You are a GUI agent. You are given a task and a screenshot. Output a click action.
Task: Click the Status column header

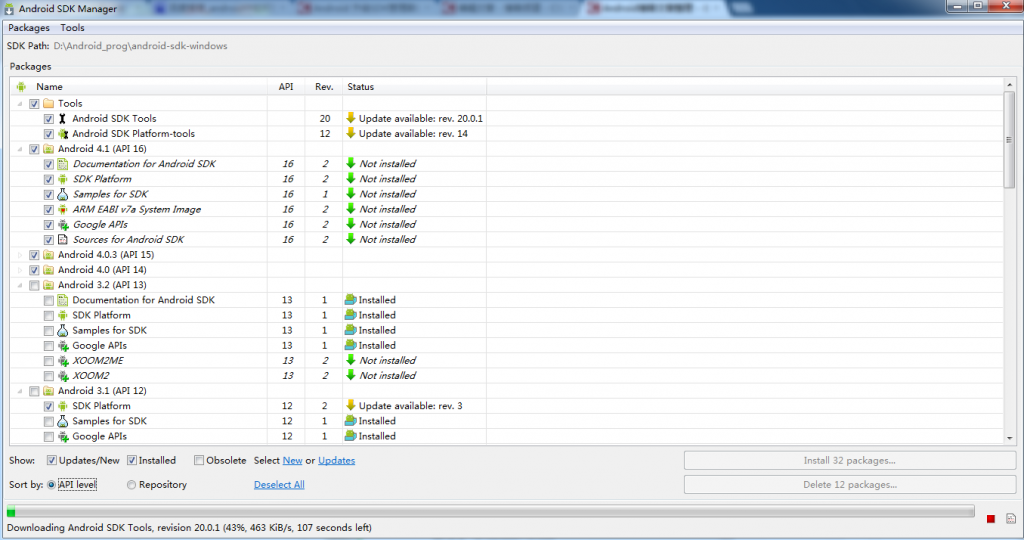tap(415, 87)
